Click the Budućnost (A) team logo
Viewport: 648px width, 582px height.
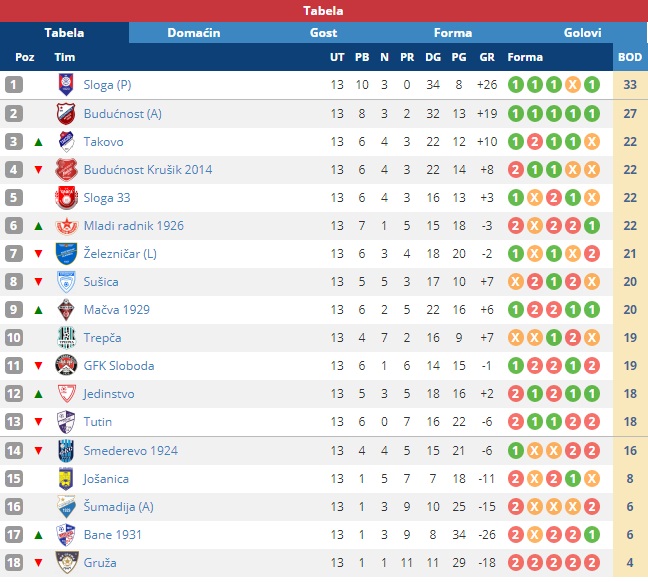66,113
